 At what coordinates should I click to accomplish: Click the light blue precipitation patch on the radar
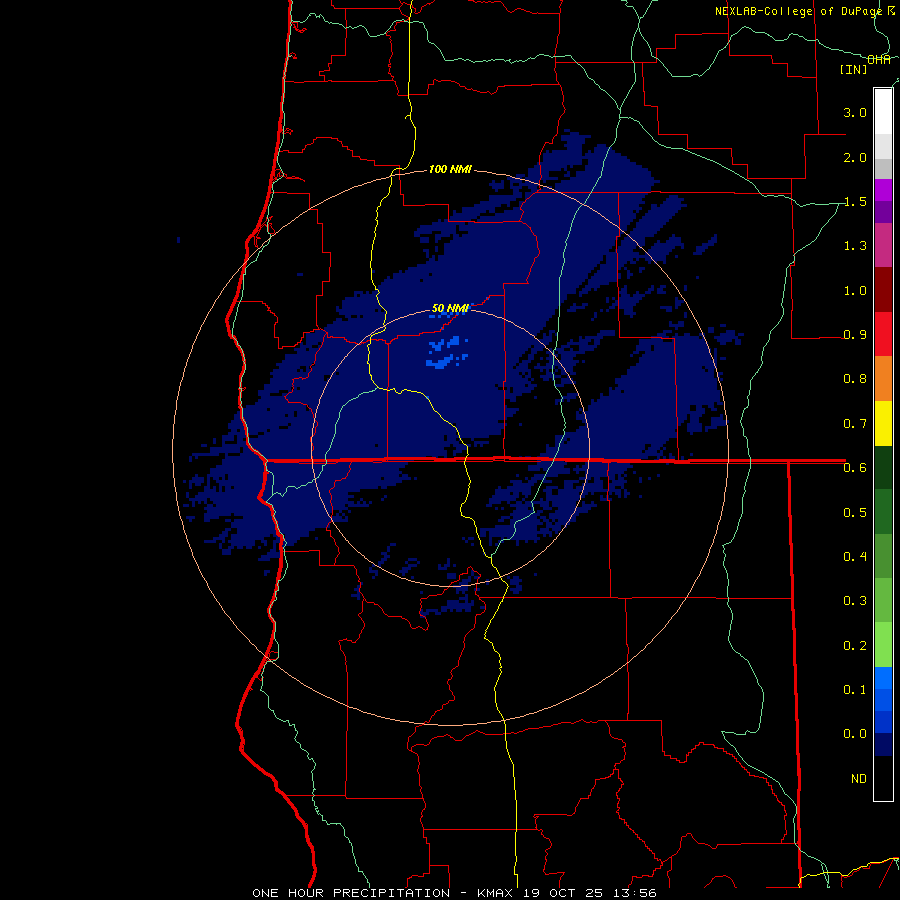[447, 353]
